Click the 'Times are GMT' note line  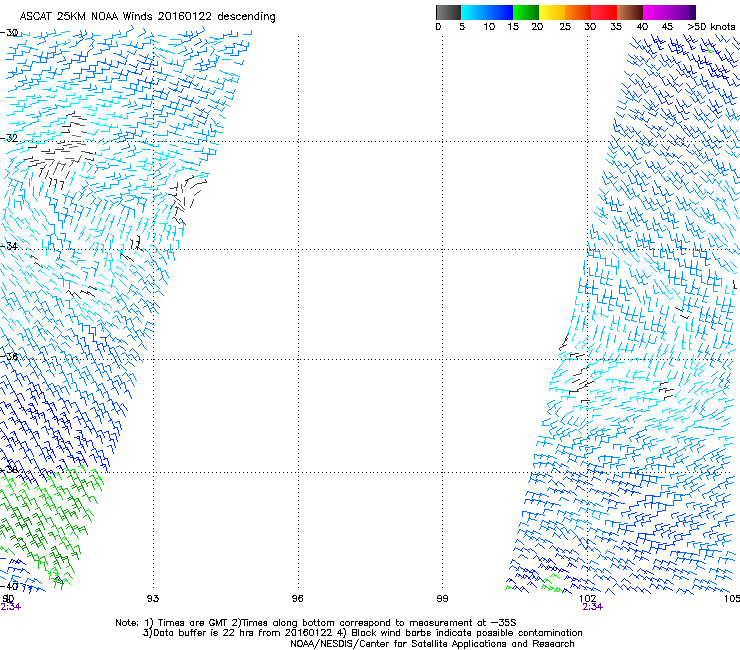click(316, 623)
